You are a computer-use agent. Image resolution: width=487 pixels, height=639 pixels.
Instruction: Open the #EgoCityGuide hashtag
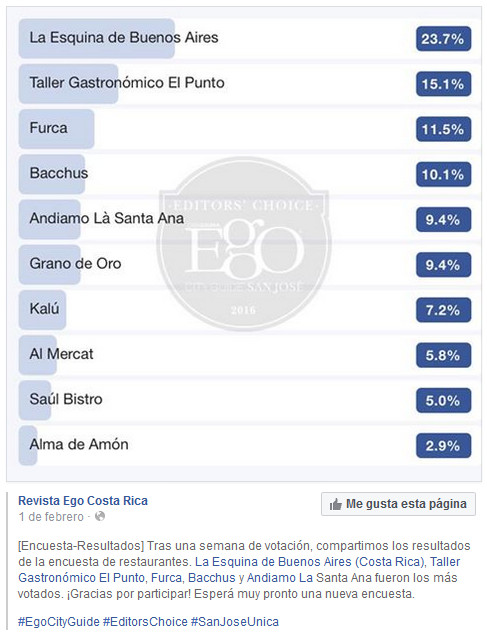[59, 621]
